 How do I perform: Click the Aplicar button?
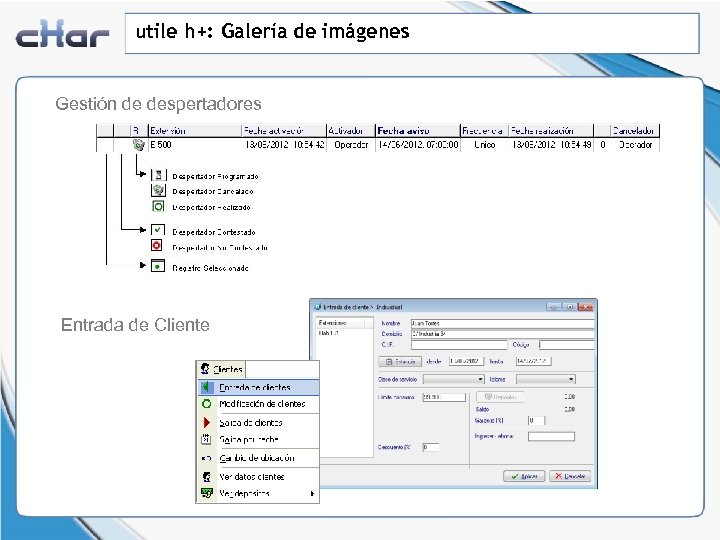(524, 476)
